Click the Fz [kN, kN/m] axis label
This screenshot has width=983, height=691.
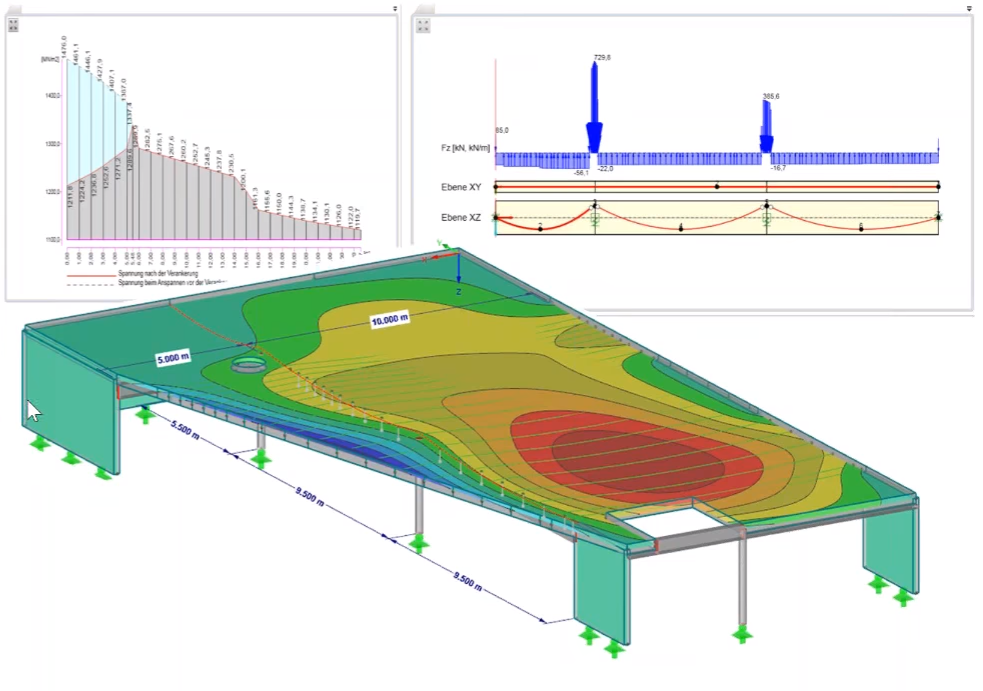click(465, 149)
